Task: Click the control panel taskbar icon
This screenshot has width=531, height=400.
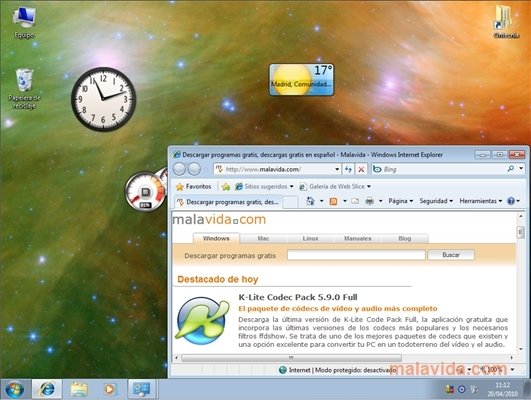Action: click(142, 389)
